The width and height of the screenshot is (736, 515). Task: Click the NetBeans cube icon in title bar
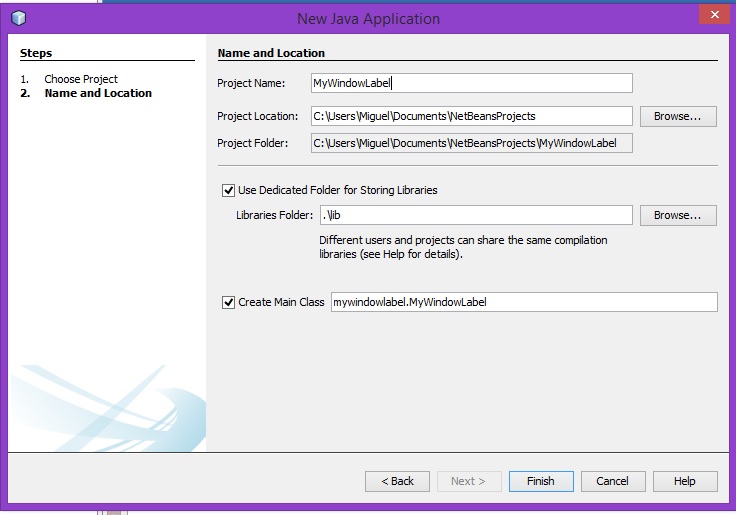click(20, 18)
